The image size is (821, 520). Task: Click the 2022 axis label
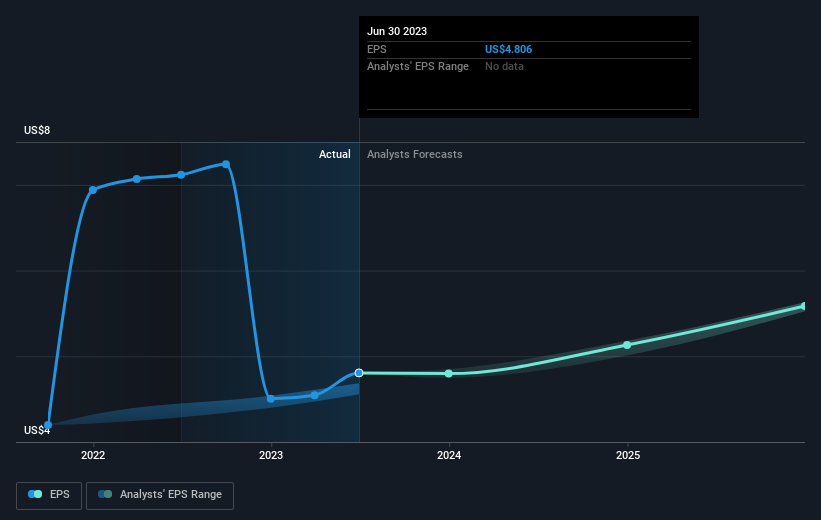93,455
